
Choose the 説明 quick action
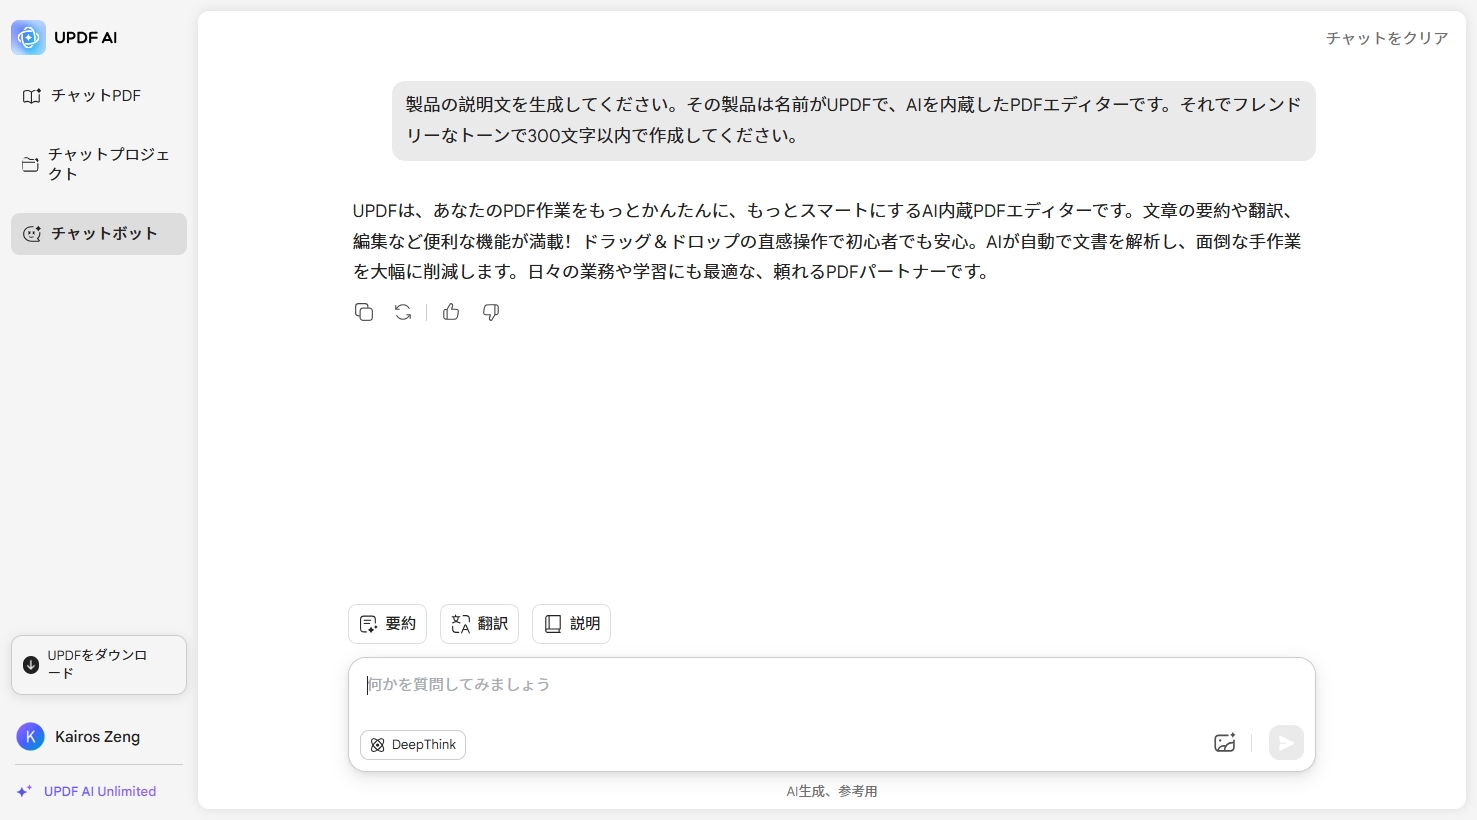click(x=571, y=624)
